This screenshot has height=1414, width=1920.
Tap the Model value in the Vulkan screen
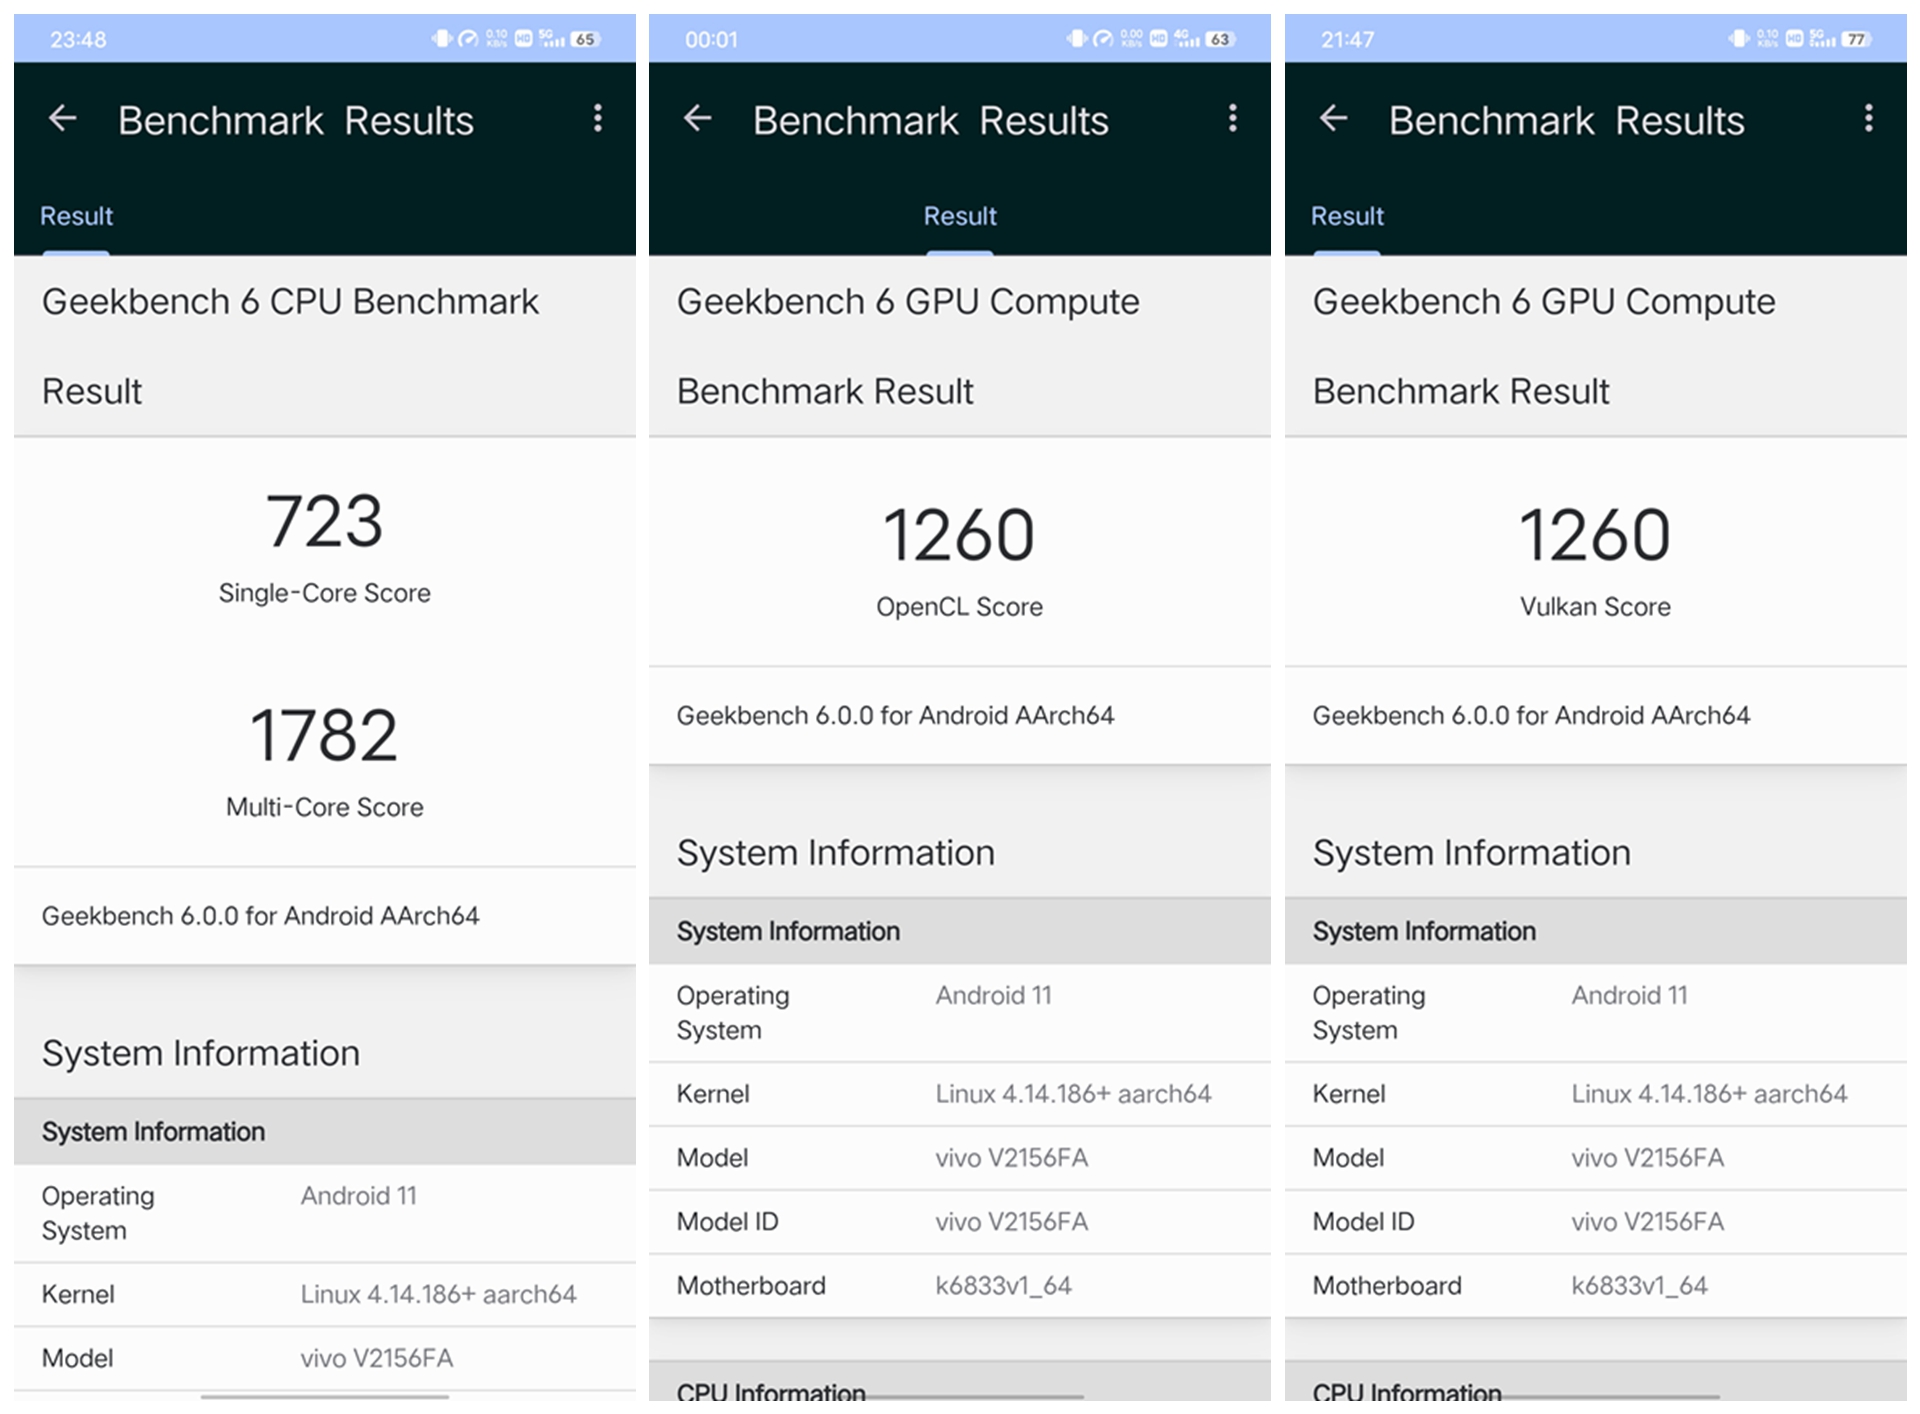click(1647, 1158)
